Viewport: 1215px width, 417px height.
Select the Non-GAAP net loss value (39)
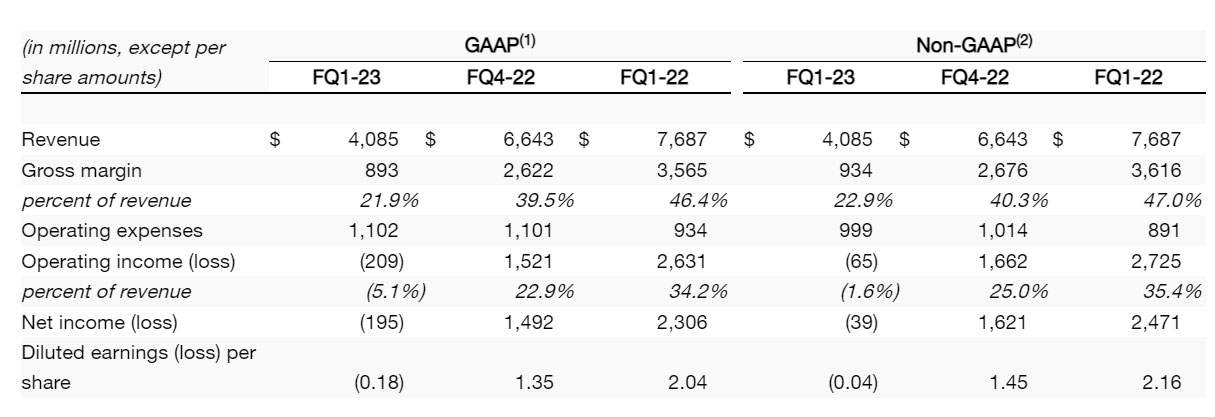point(853,322)
